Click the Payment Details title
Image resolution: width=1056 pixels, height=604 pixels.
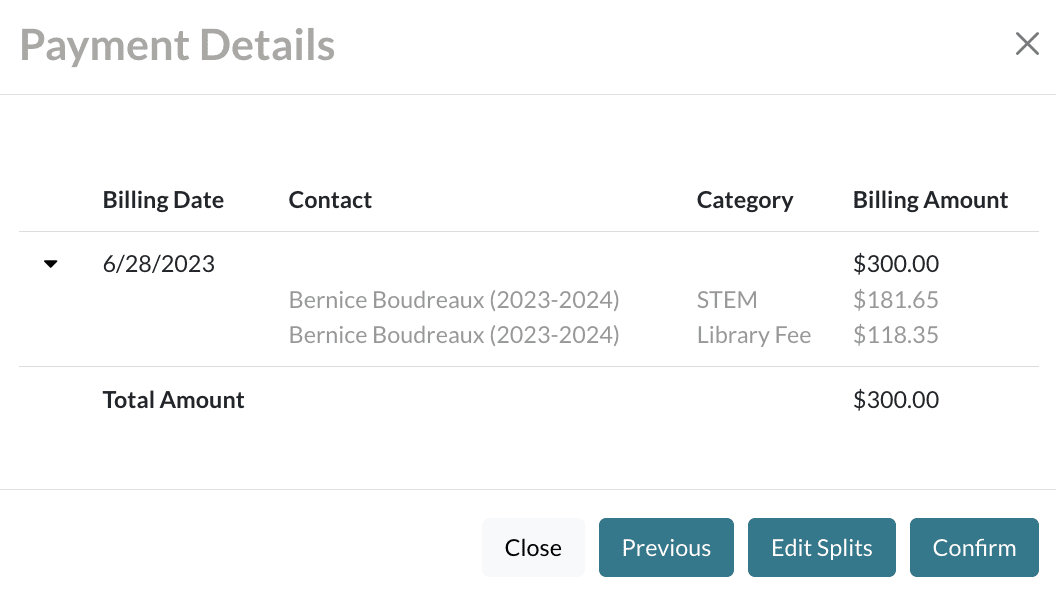point(177,46)
